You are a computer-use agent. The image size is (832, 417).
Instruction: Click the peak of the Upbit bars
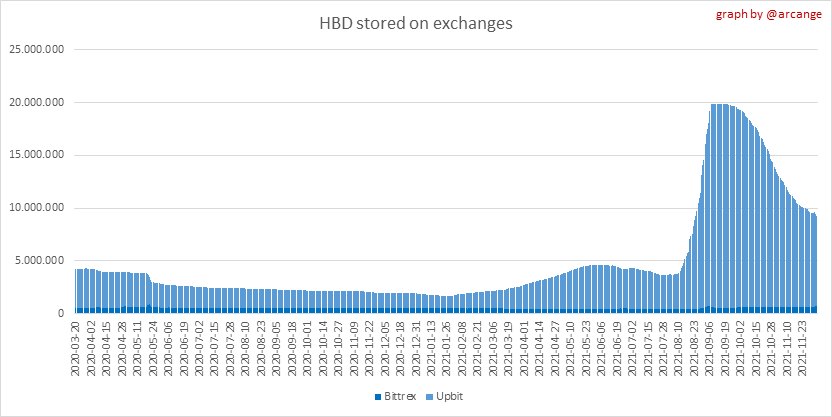[x=718, y=110]
